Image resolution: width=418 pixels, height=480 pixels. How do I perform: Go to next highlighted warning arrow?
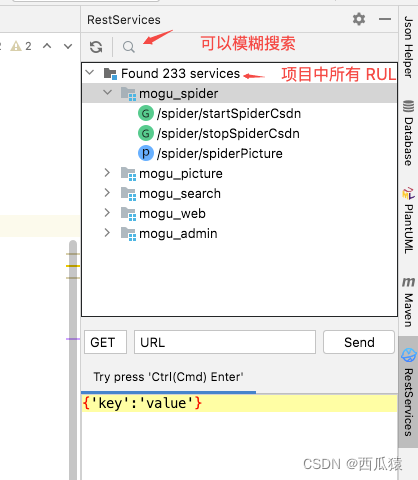click(x=68, y=46)
